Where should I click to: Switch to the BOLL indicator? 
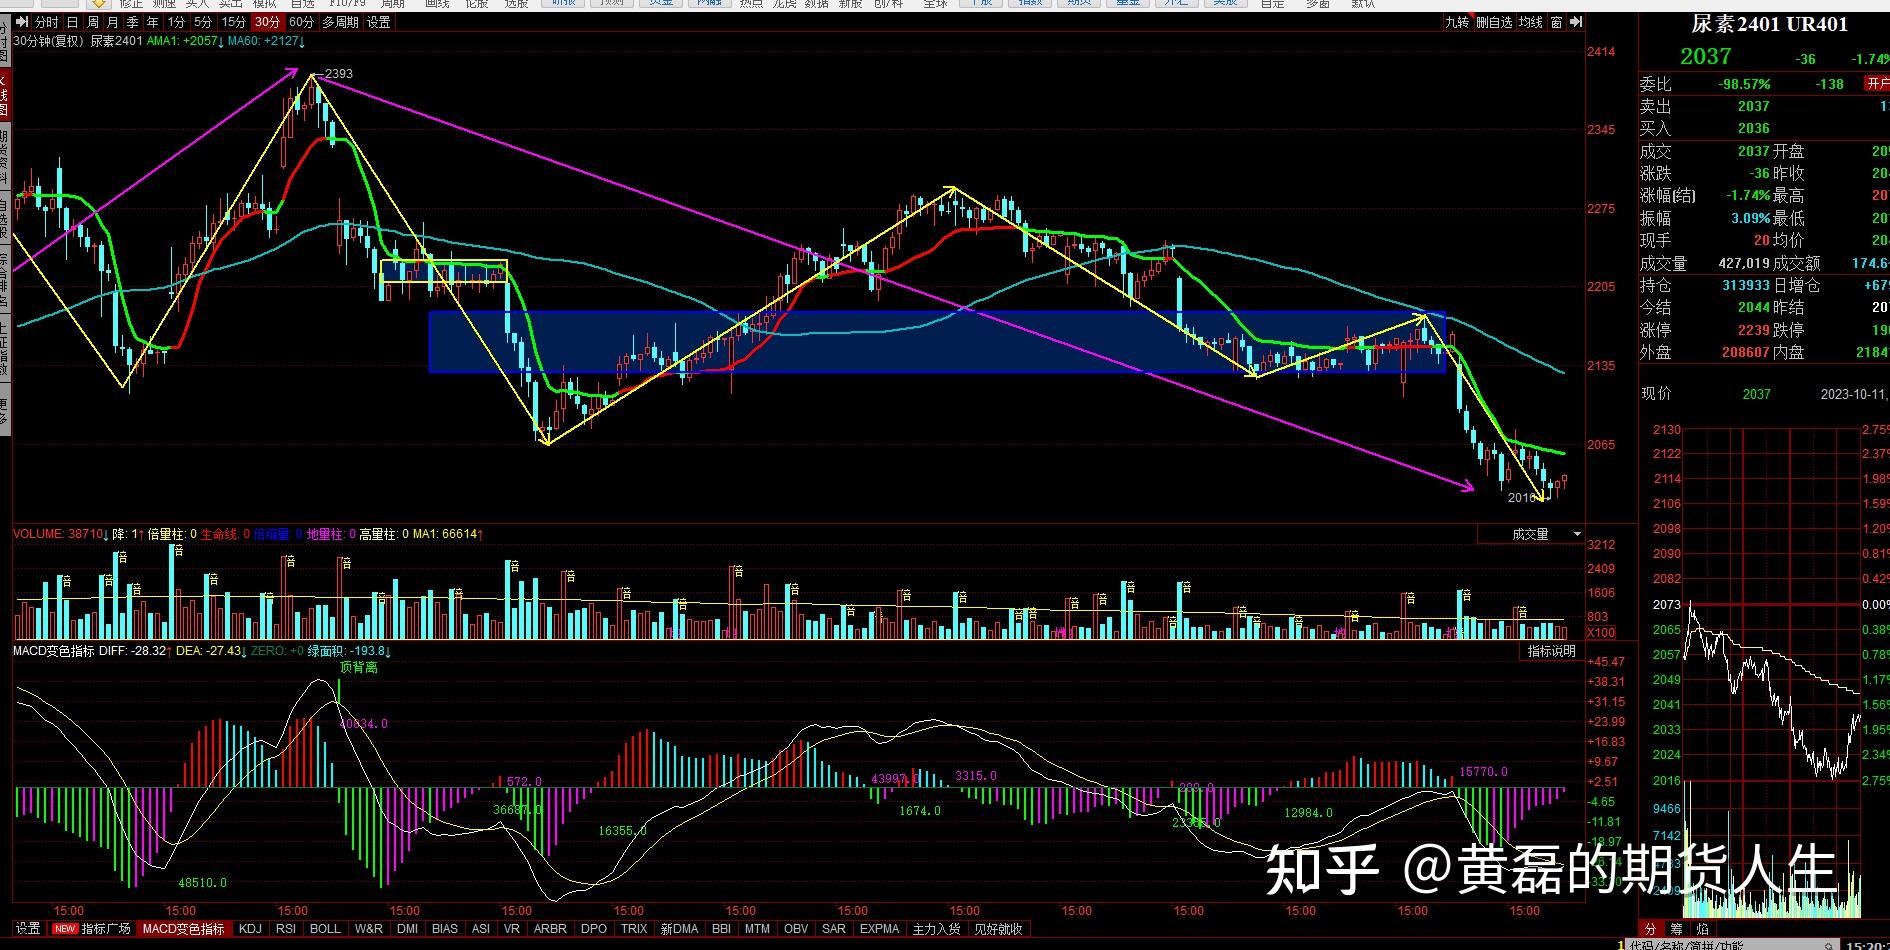pyautogui.click(x=325, y=929)
